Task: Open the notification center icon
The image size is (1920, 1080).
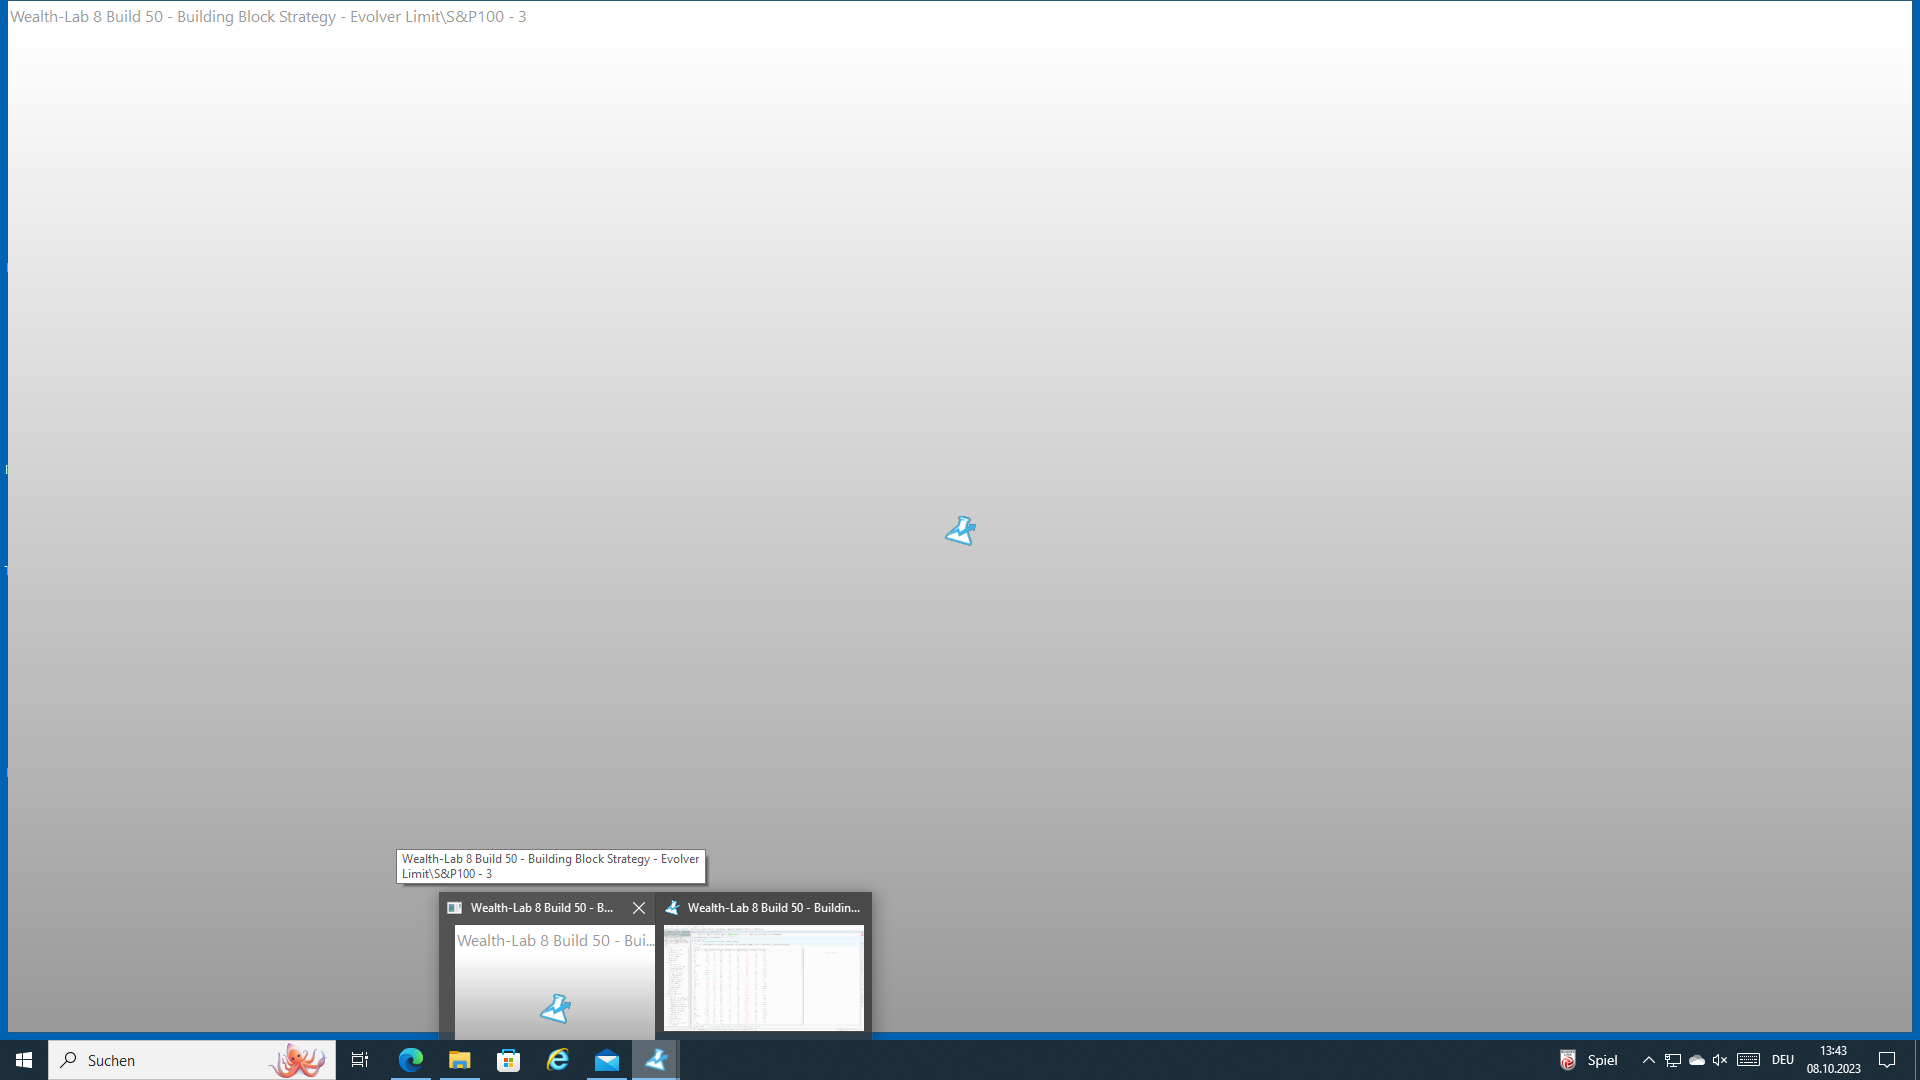Action: pos(1887,1060)
